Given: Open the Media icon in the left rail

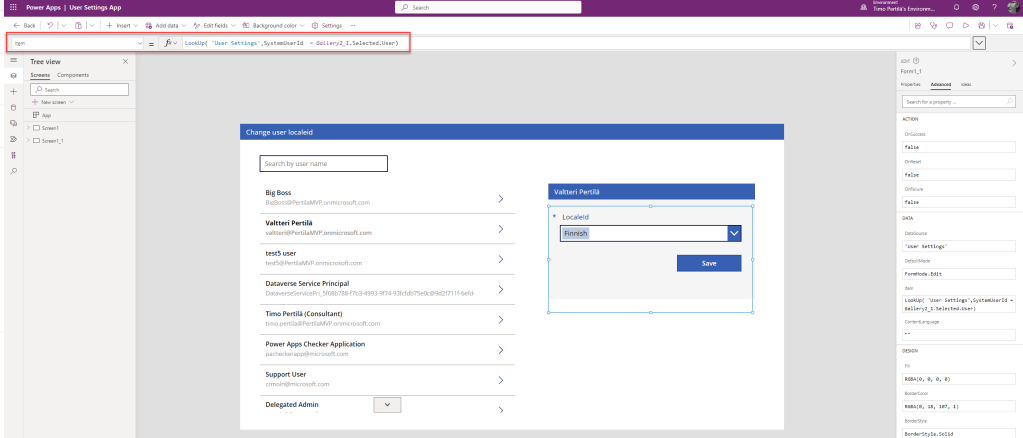Looking at the screenshot, I should click(x=13, y=122).
